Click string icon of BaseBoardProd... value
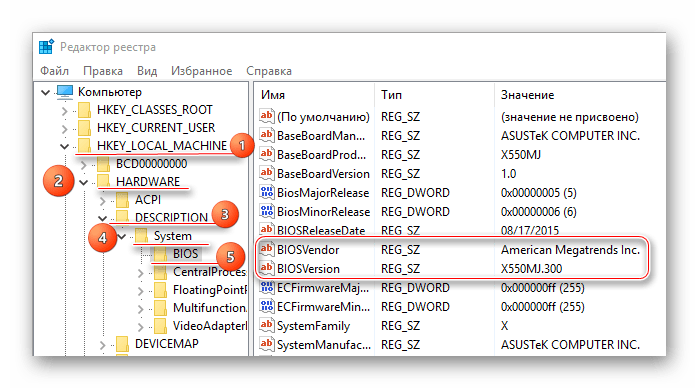Viewport: 698px width, 388px height. pyautogui.click(x=267, y=154)
